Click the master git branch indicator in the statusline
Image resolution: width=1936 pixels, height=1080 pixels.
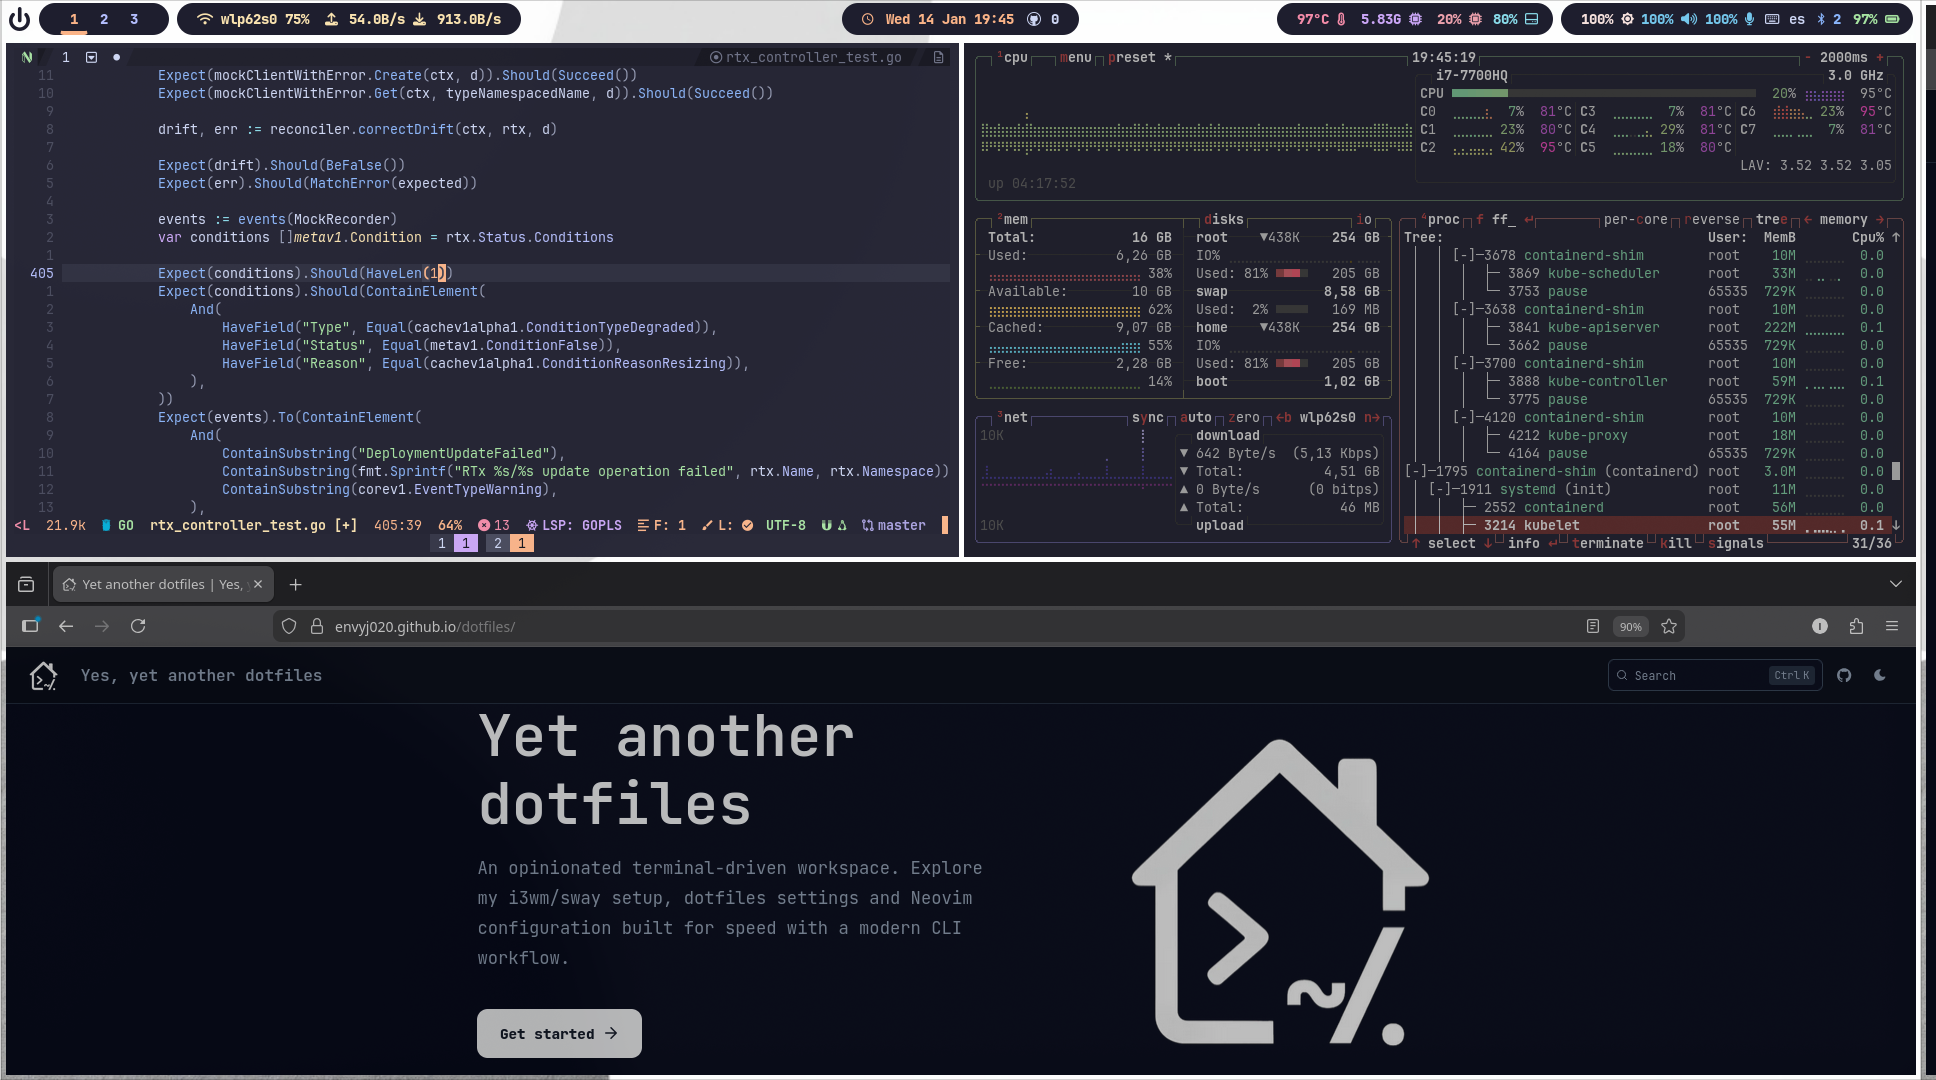click(893, 525)
